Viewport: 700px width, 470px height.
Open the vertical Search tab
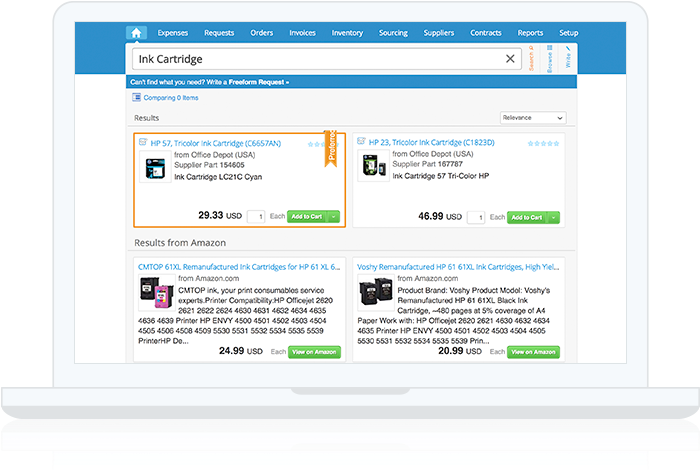531,58
